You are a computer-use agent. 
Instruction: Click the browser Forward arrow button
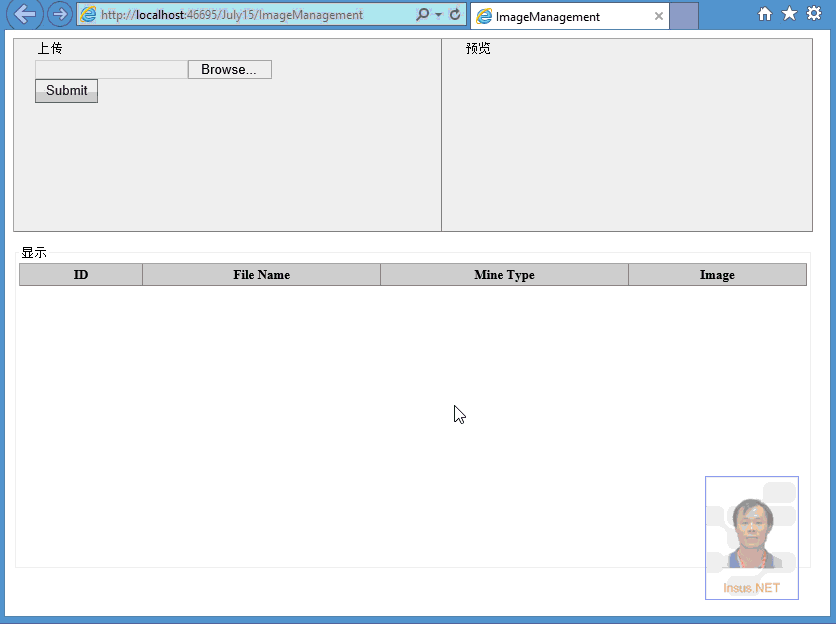pos(59,15)
